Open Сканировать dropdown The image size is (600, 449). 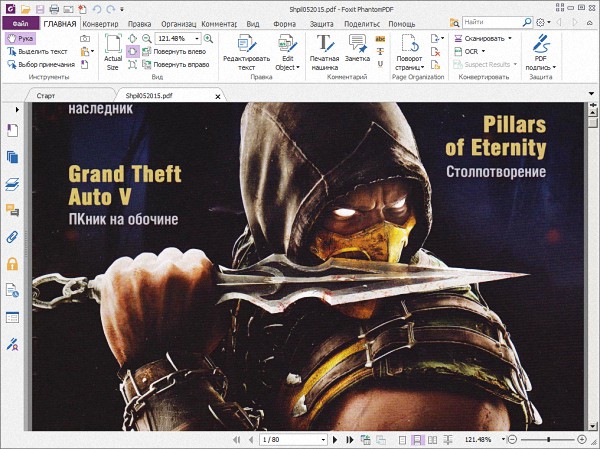pyautogui.click(x=483, y=38)
